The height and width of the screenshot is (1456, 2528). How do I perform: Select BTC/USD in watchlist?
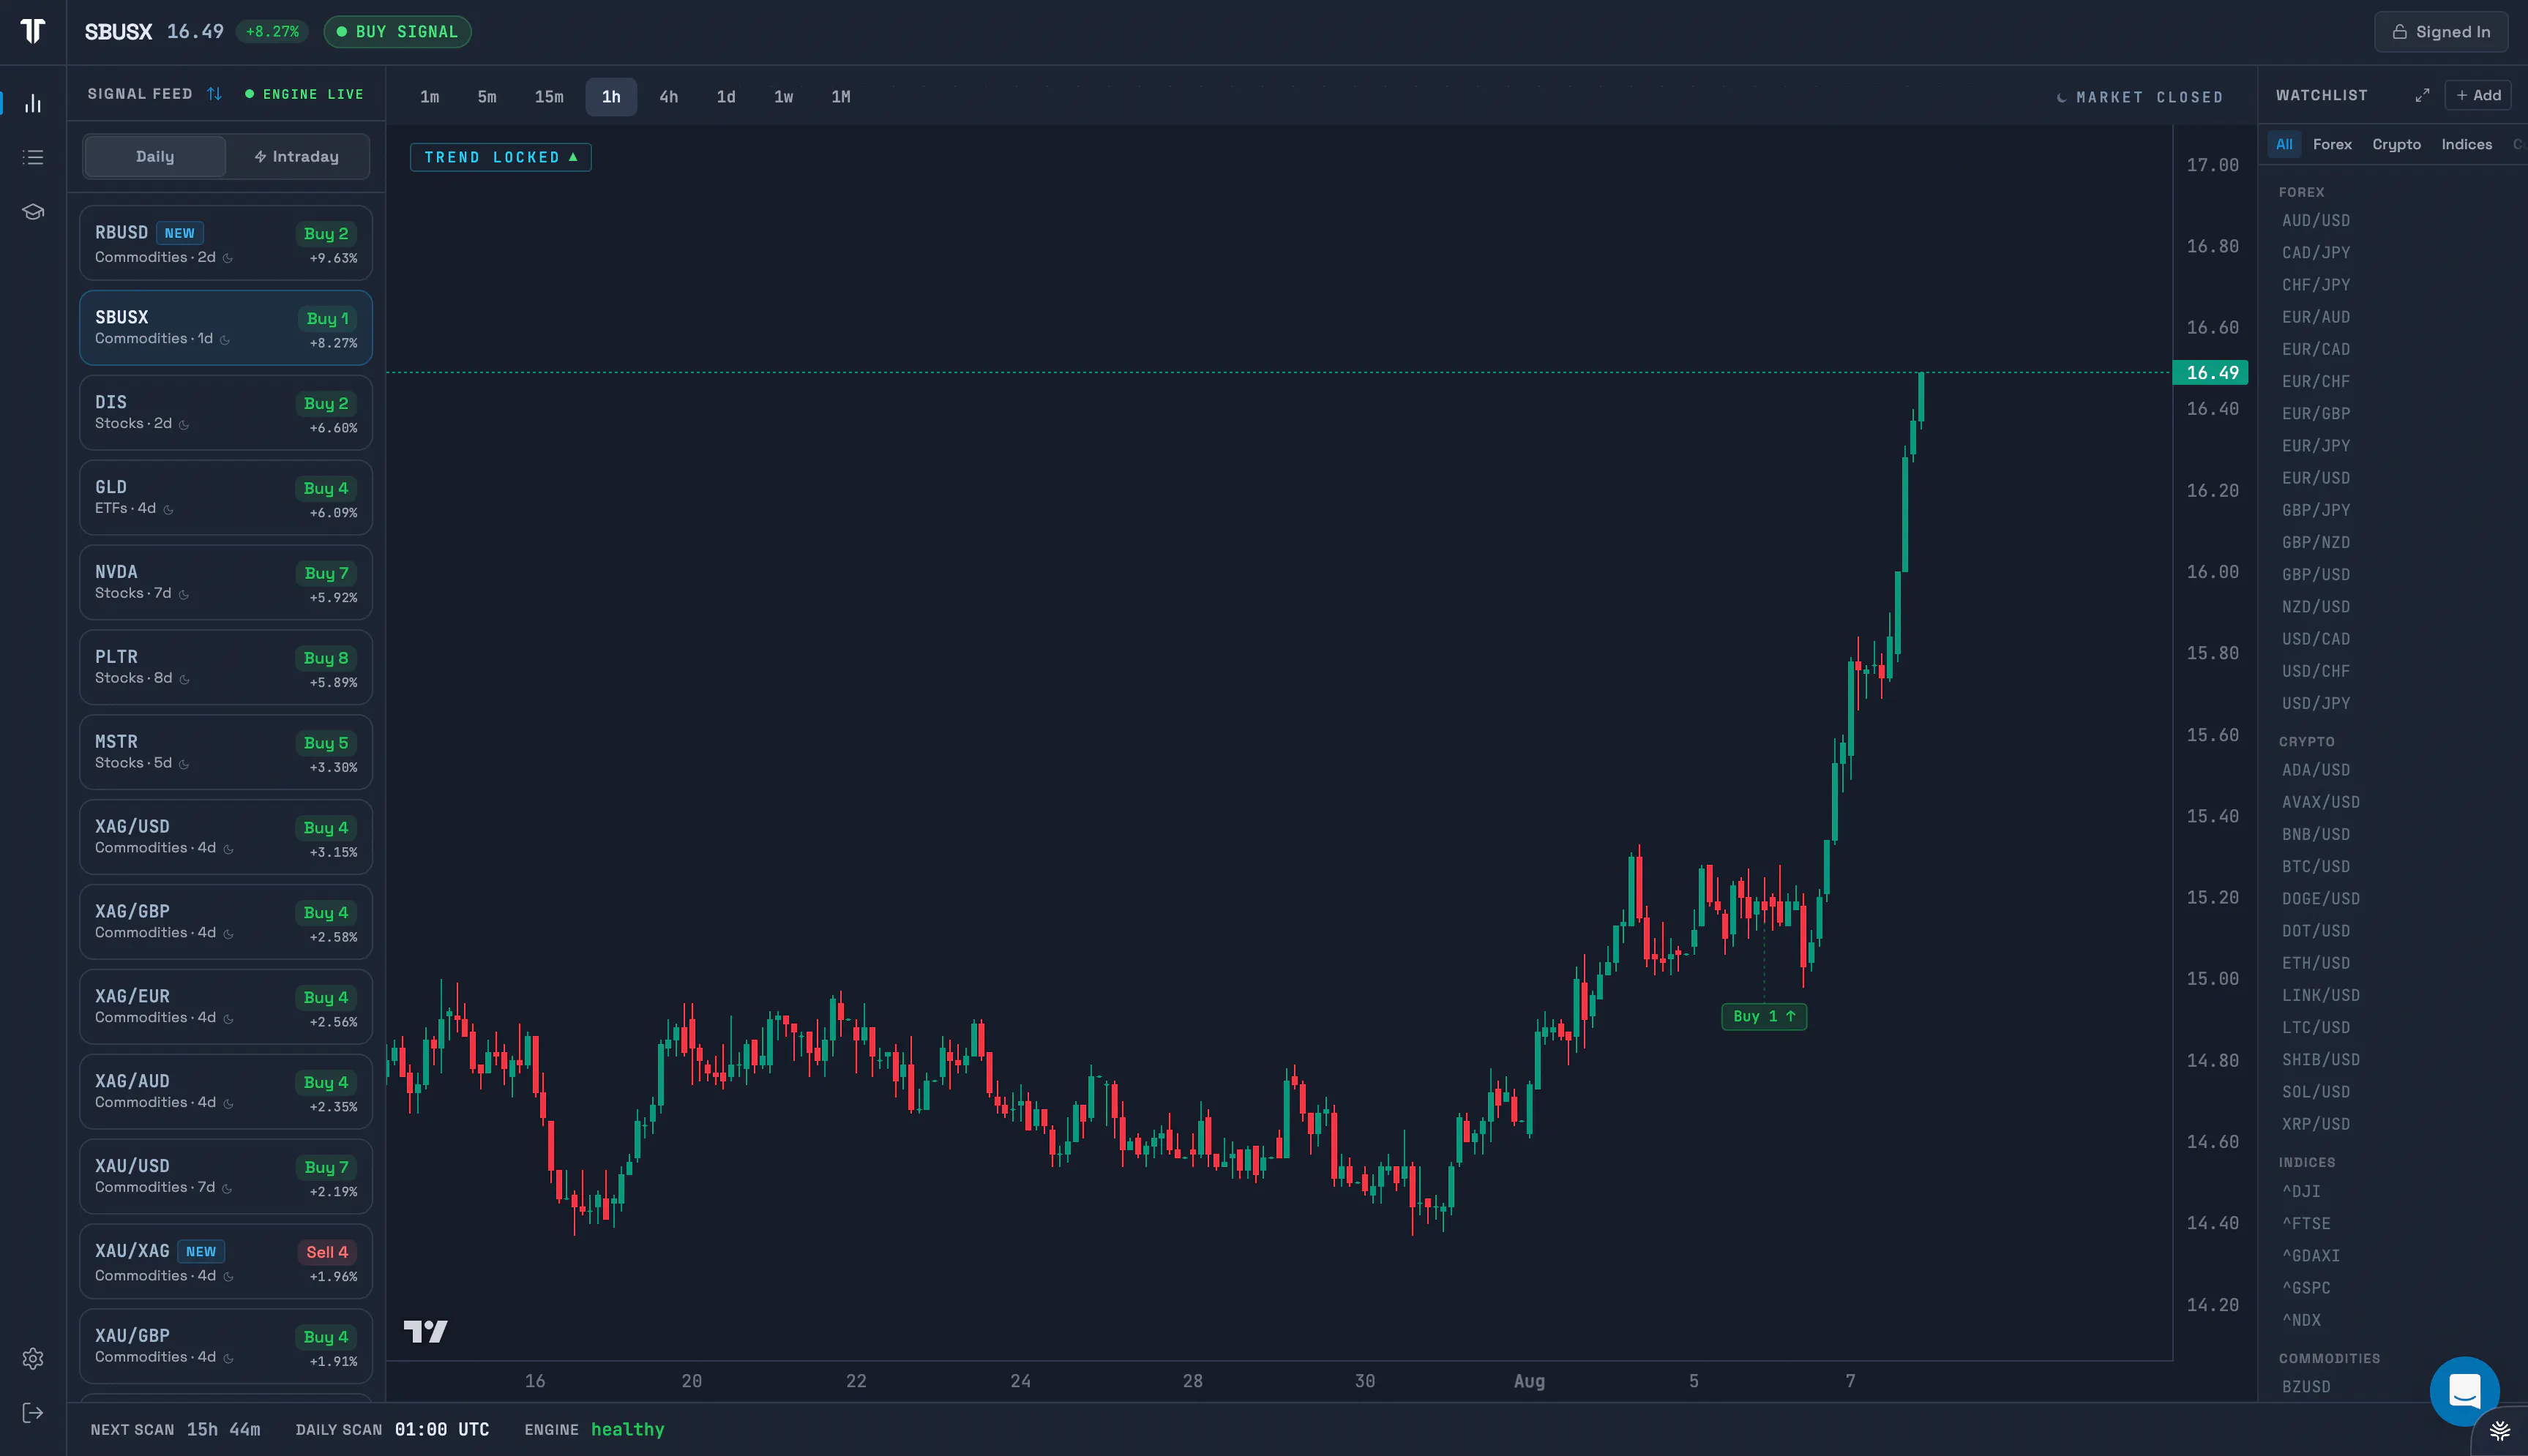pos(2316,866)
